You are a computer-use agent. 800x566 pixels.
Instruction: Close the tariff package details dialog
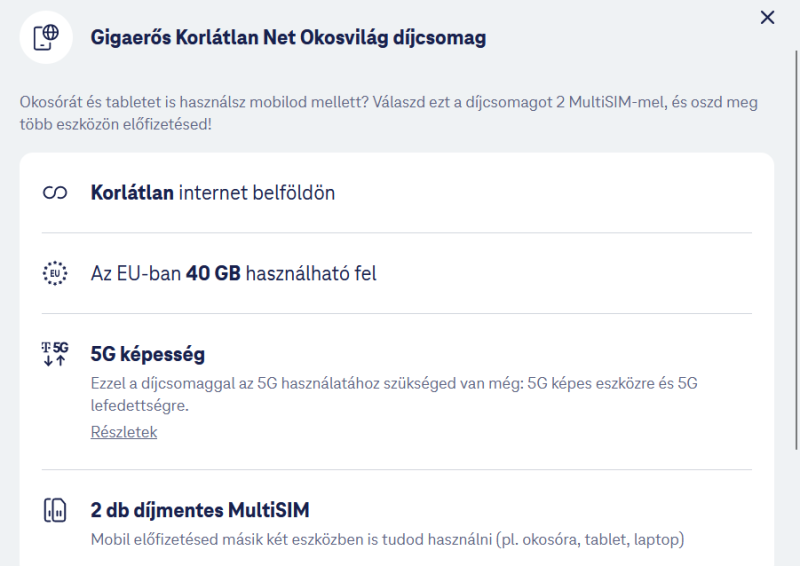pyautogui.click(x=767, y=18)
